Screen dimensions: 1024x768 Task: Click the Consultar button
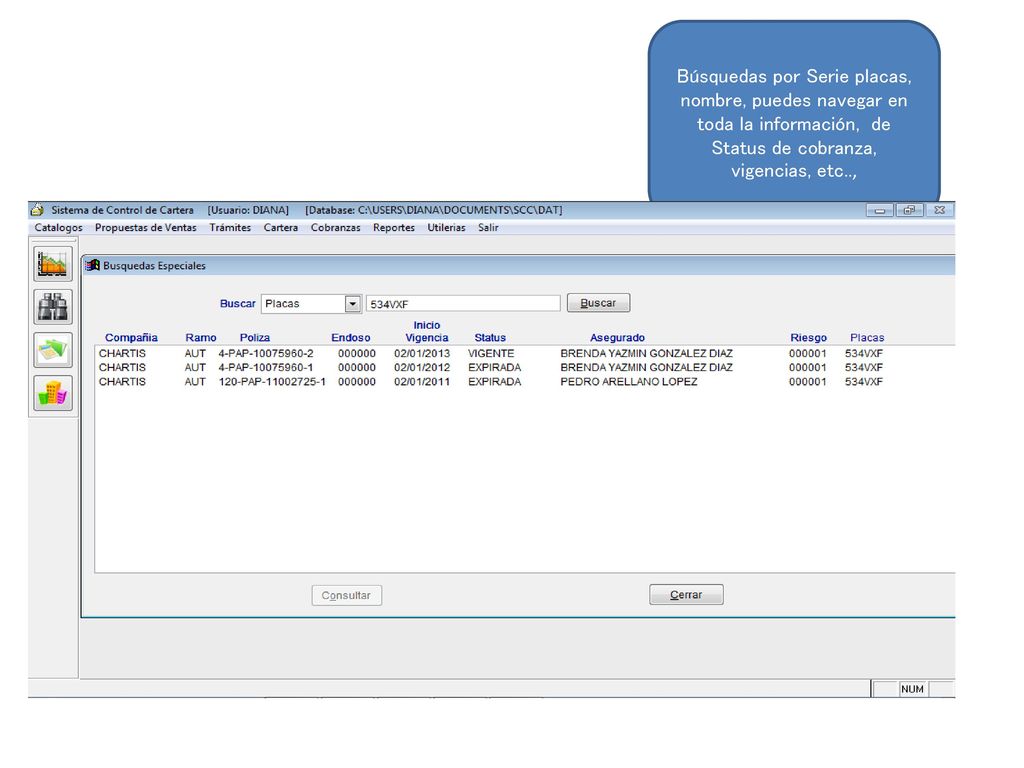[x=346, y=596]
